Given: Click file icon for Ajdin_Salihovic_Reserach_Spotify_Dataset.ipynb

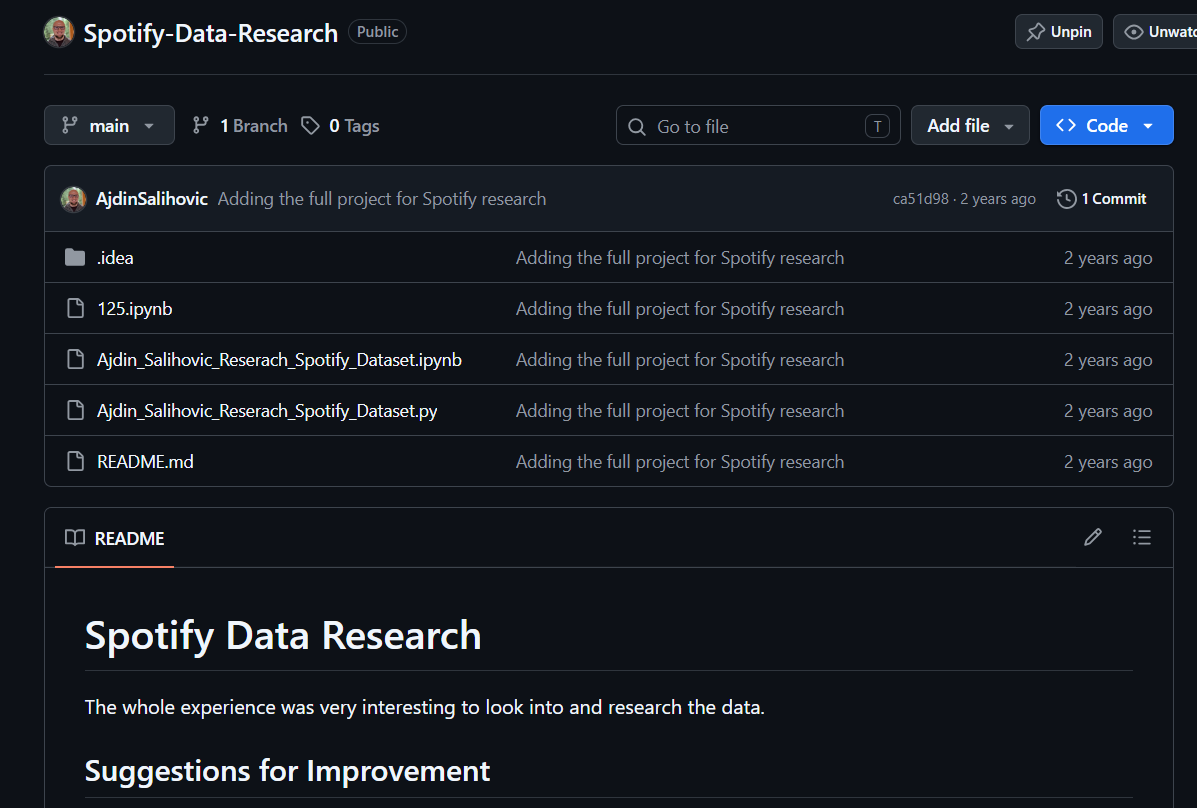Looking at the screenshot, I should tap(75, 360).
